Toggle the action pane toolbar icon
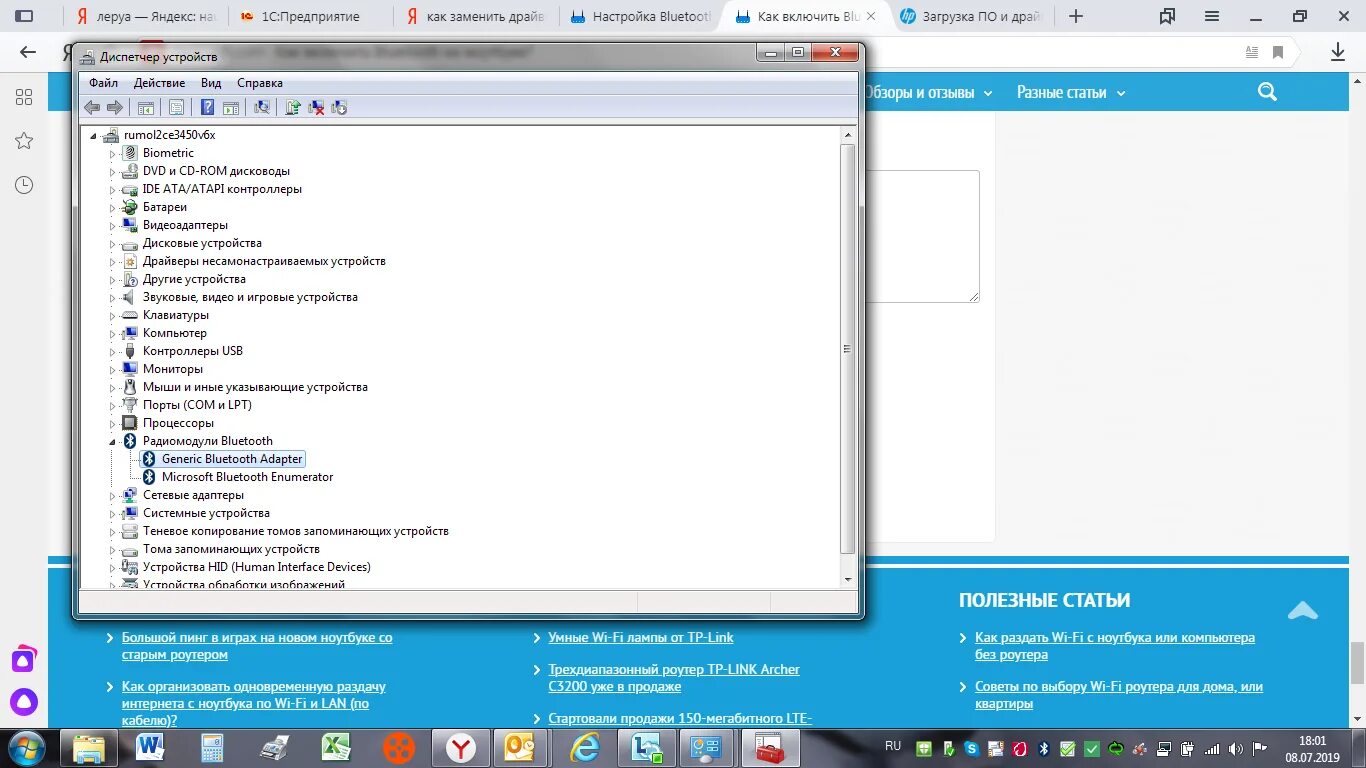Viewport: 1366px width, 768px height. (x=231, y=107)
